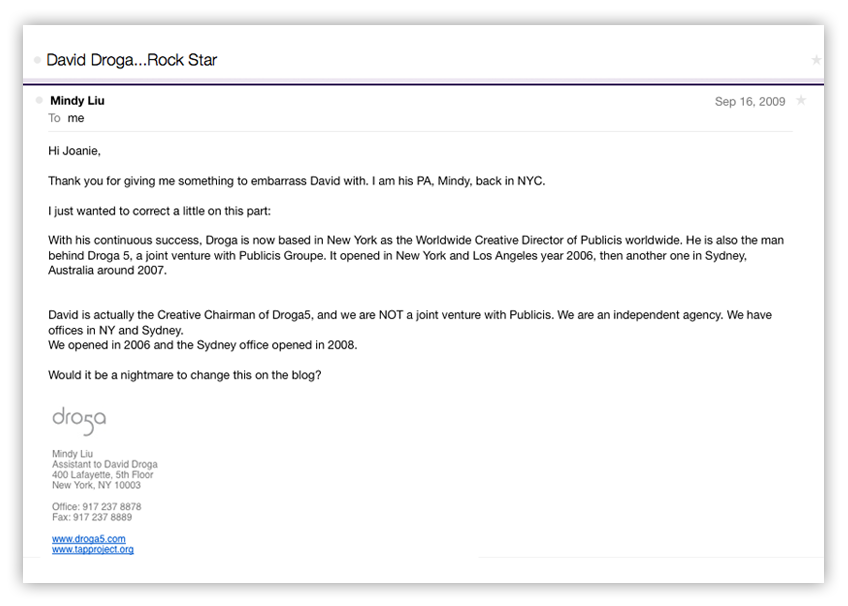Image resolution: width=848 pixels, height=606 pixels.
Task: Click the email subject title text
Action: pos(131,60)
